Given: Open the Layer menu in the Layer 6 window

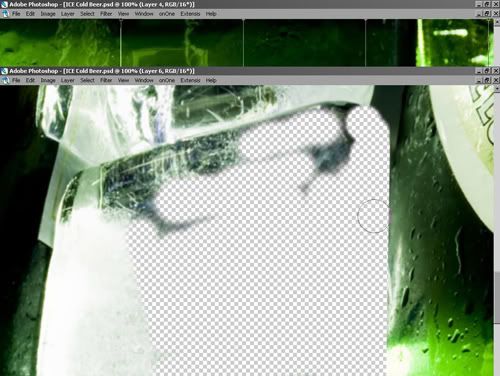Looking at the screenshot, I should coord(68,80).
